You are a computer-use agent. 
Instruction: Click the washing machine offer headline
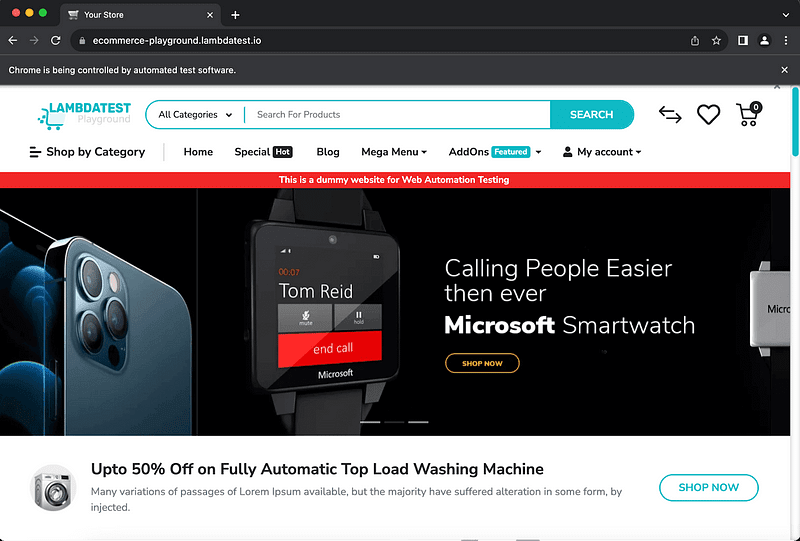point(317,469)
